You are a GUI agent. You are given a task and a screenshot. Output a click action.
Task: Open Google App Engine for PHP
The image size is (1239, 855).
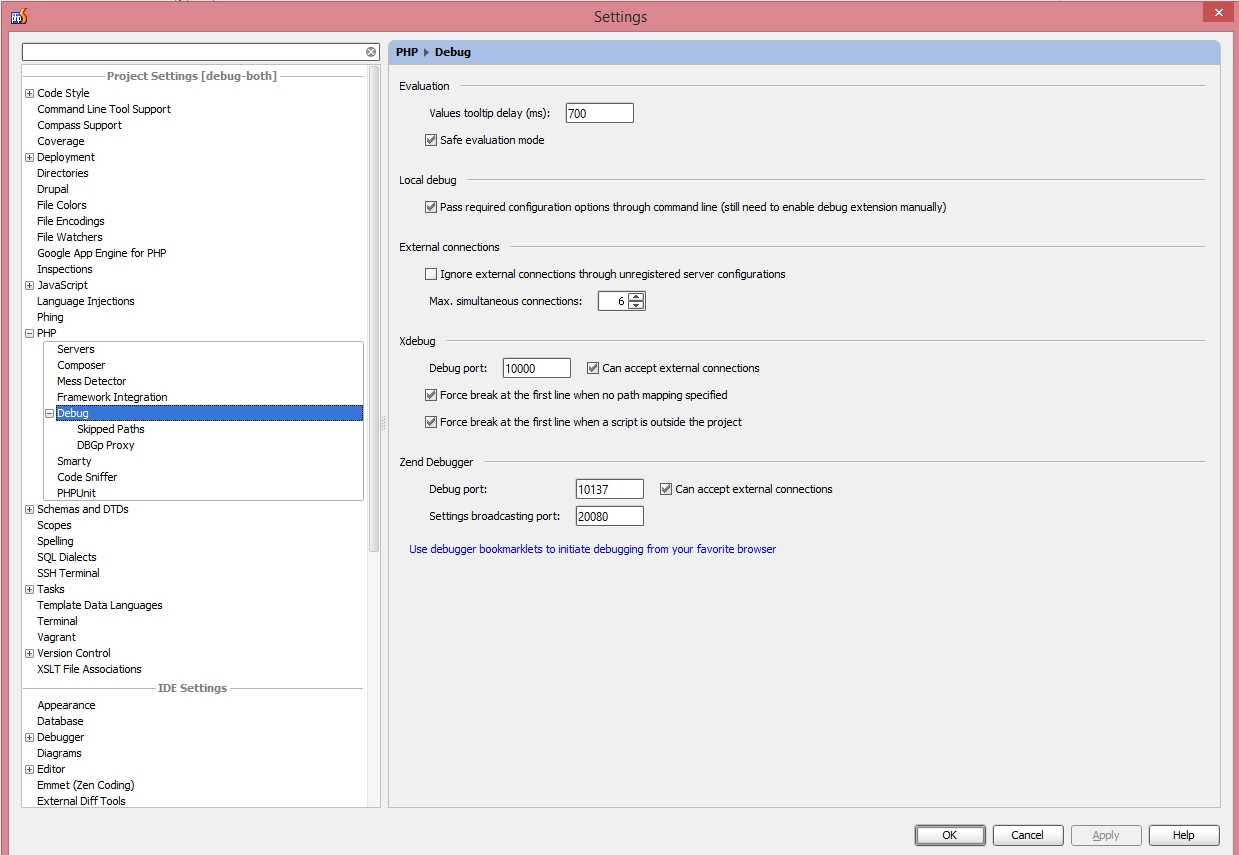[x=102, y=253]
